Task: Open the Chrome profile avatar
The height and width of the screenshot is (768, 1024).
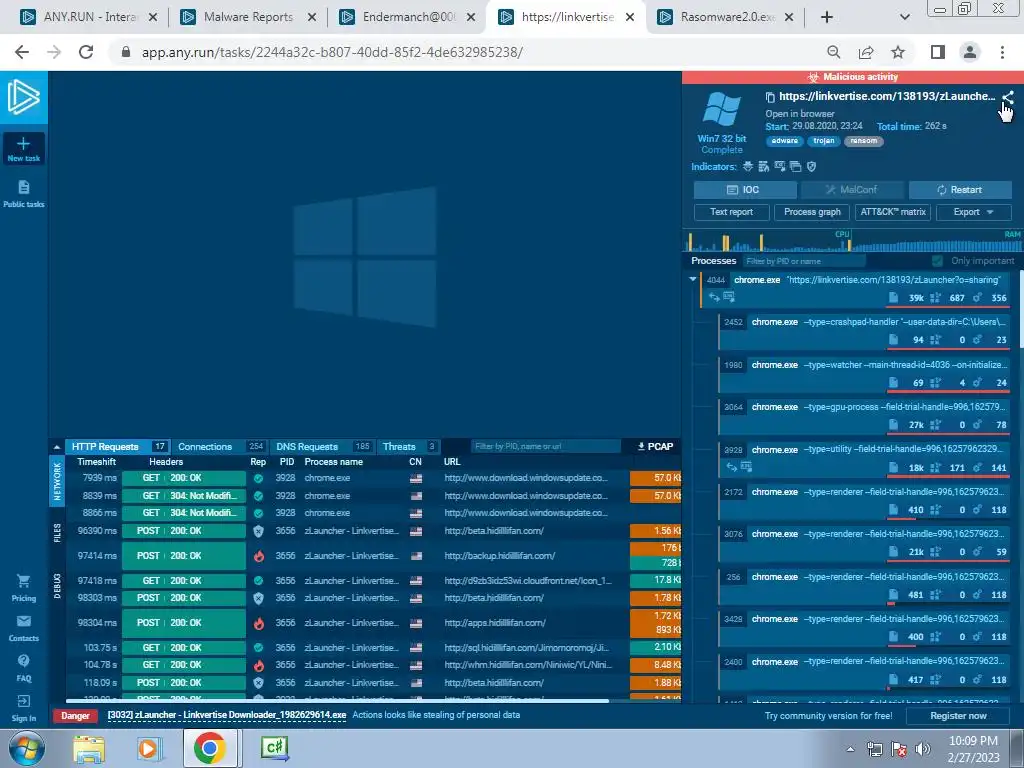Action: (x=970, y=52)
